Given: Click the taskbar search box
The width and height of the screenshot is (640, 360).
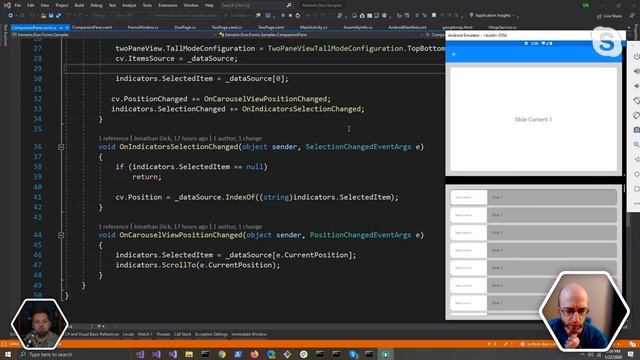Looking at the screenshot, I should tap(73, 354).
